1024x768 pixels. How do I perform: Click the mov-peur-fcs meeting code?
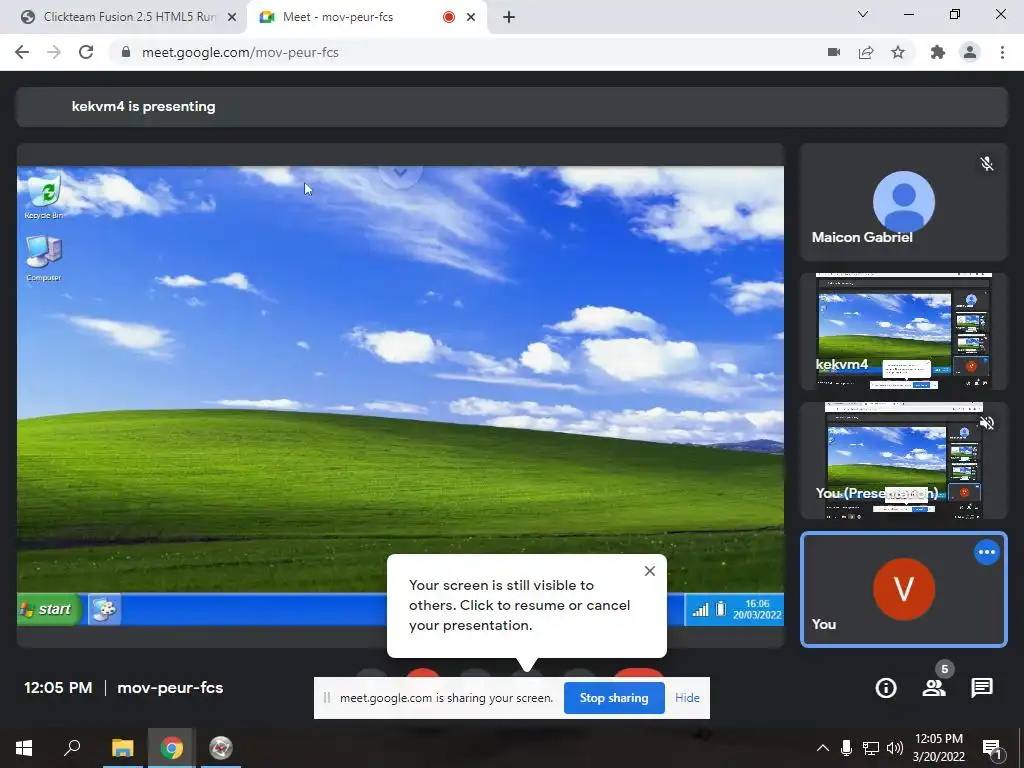click(170, 688)
